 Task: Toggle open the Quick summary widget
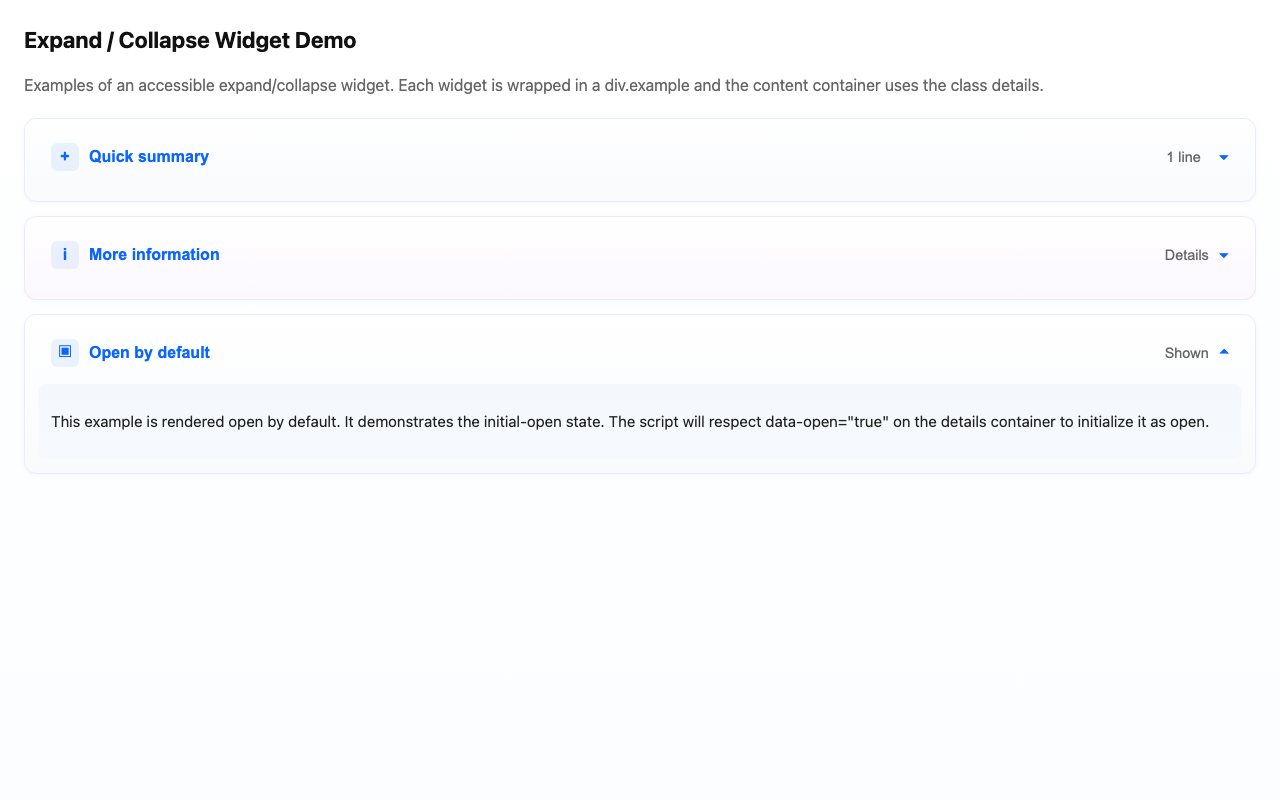148,157
